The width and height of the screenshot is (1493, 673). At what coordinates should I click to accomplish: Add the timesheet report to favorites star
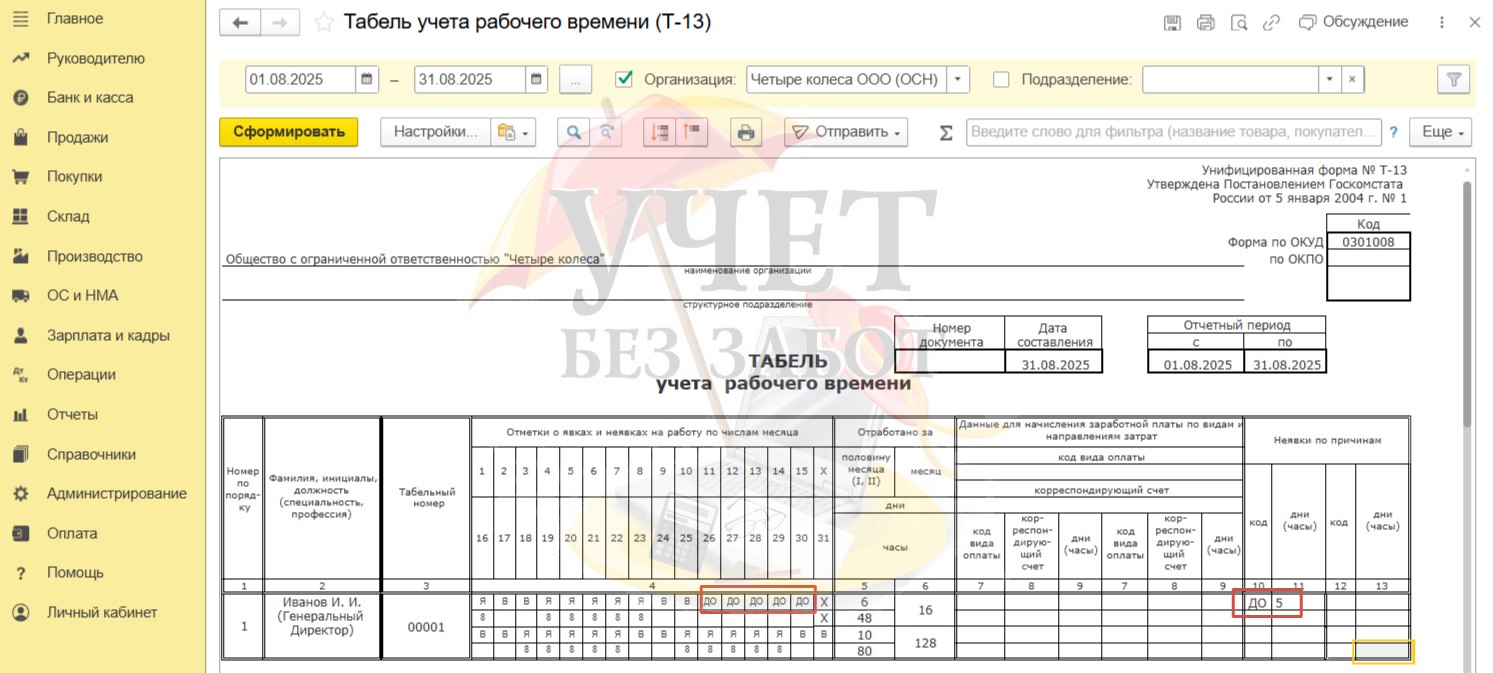point(324,23)
